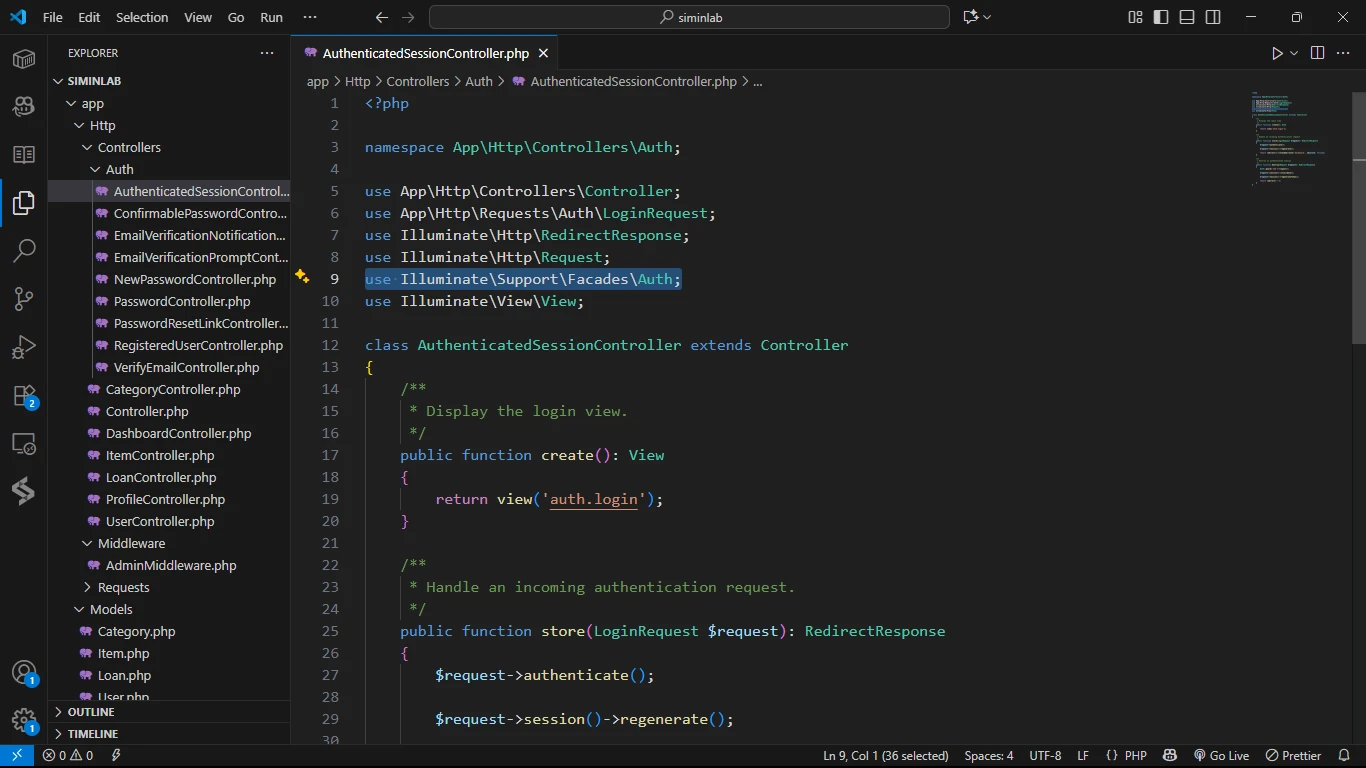Select the AuthenticatedSessionController.php editor tab
The image size is (1366, 768).
pos(425,53)
